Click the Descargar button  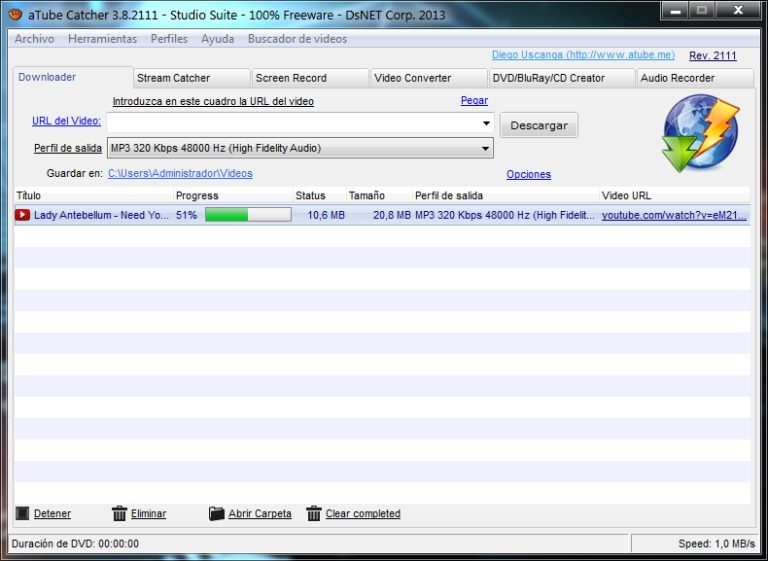(539, 125)
